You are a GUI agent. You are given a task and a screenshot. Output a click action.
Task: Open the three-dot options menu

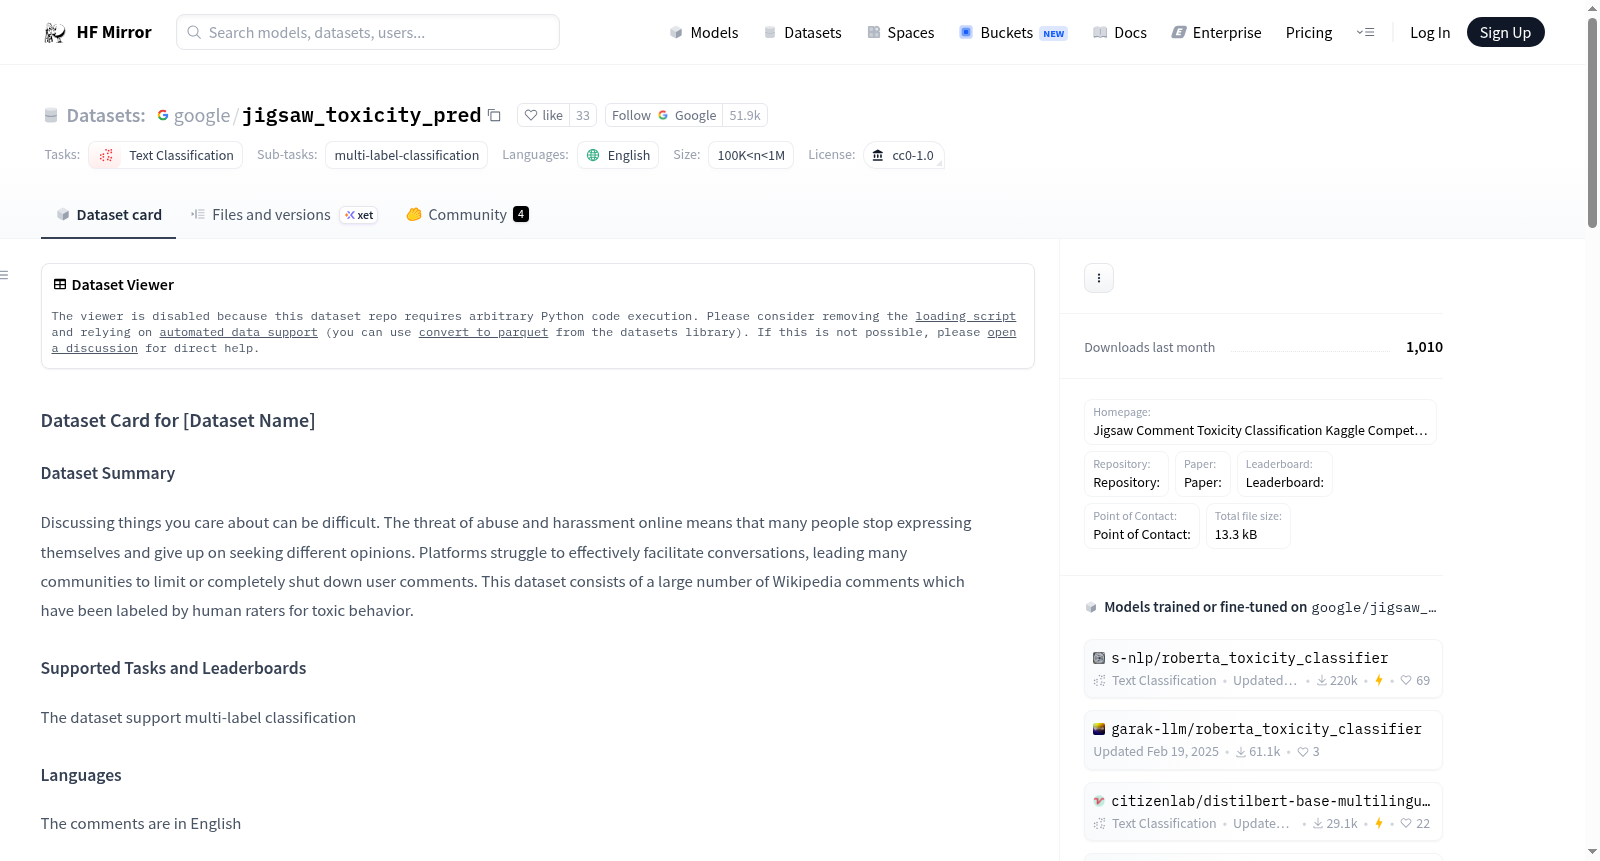click(1099, 278)
